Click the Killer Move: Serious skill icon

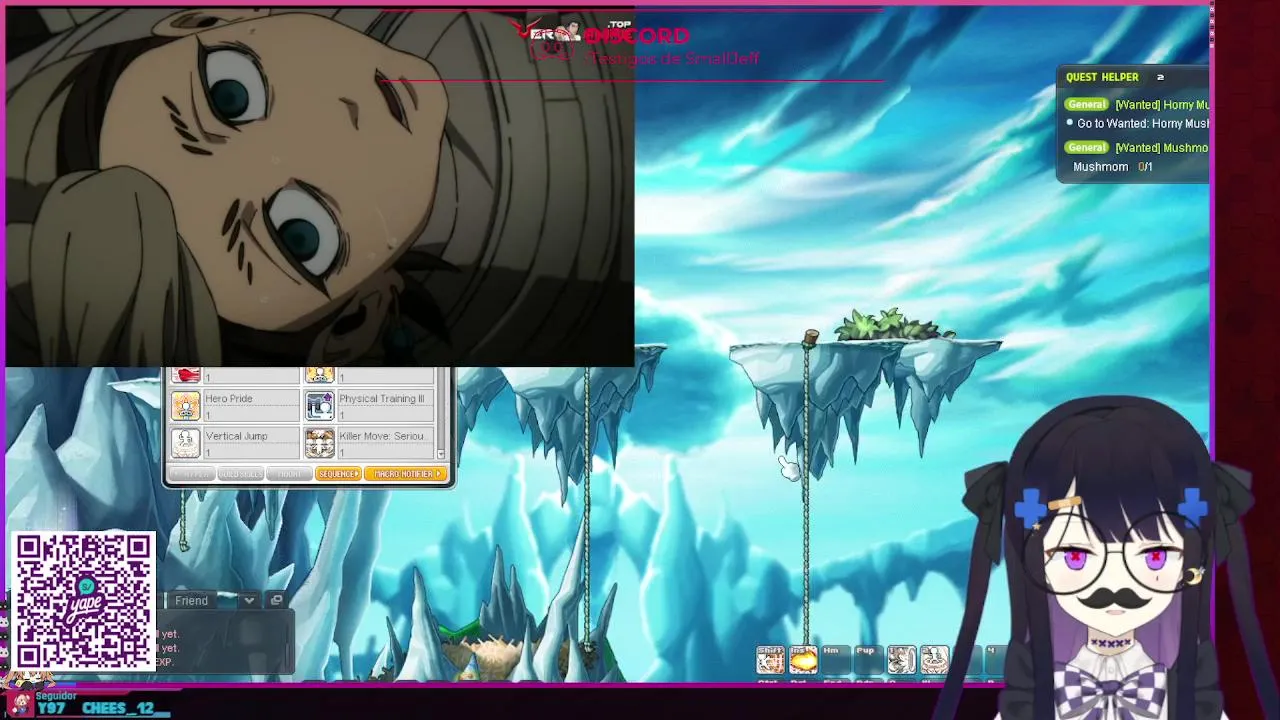(319, 443)
